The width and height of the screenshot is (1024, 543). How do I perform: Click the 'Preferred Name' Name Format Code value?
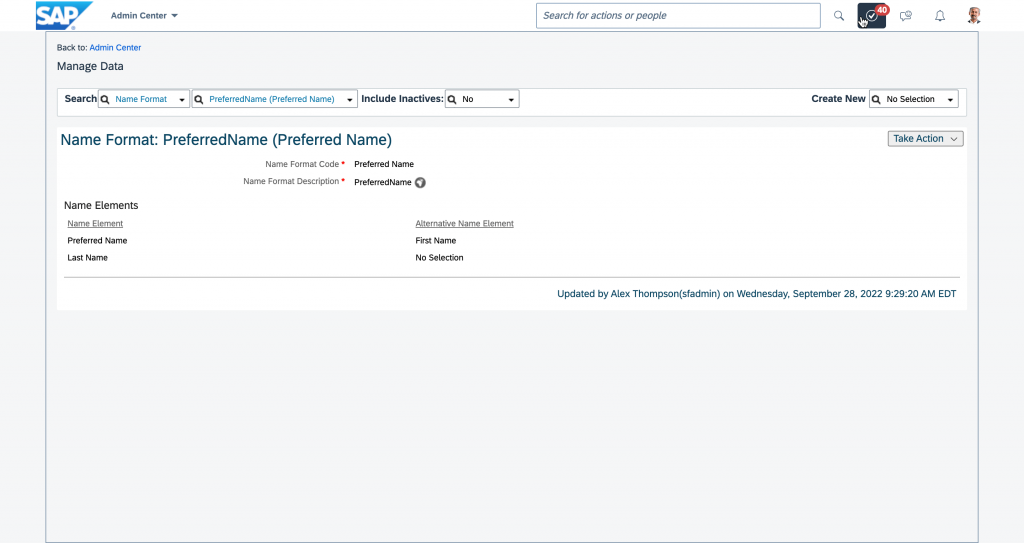[384, 164]
